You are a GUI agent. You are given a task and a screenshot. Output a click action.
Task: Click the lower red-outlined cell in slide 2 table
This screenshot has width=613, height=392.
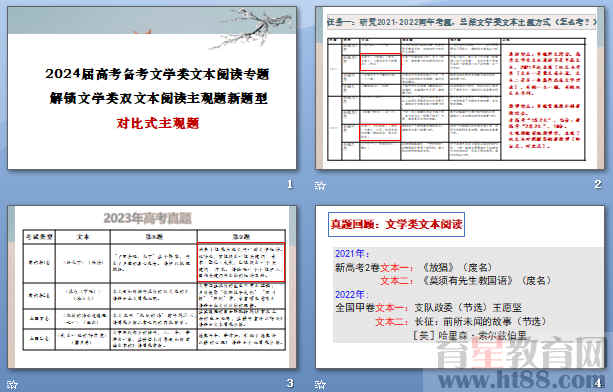pos(380,132)
